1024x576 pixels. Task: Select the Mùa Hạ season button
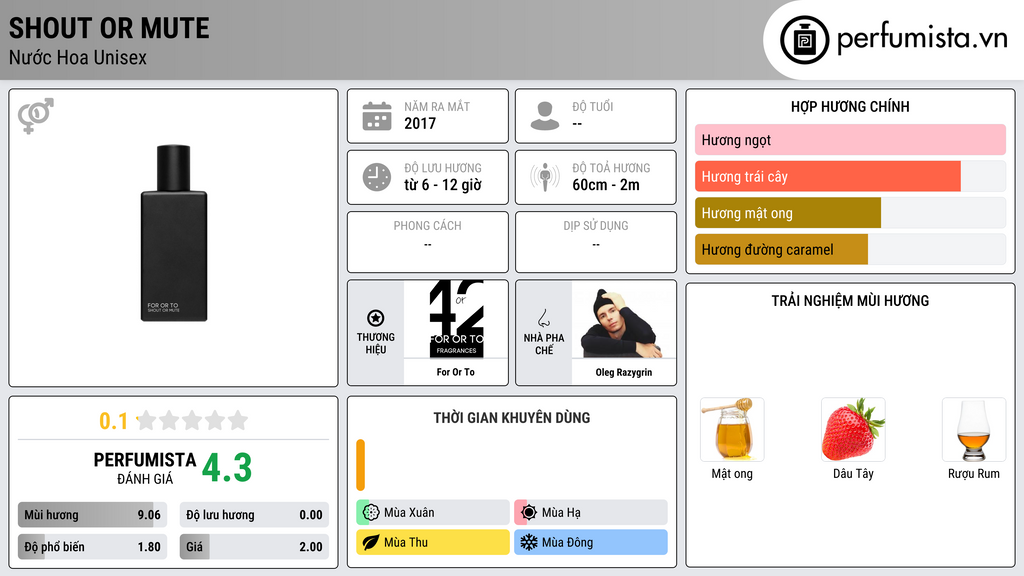(x=591, y=513)
